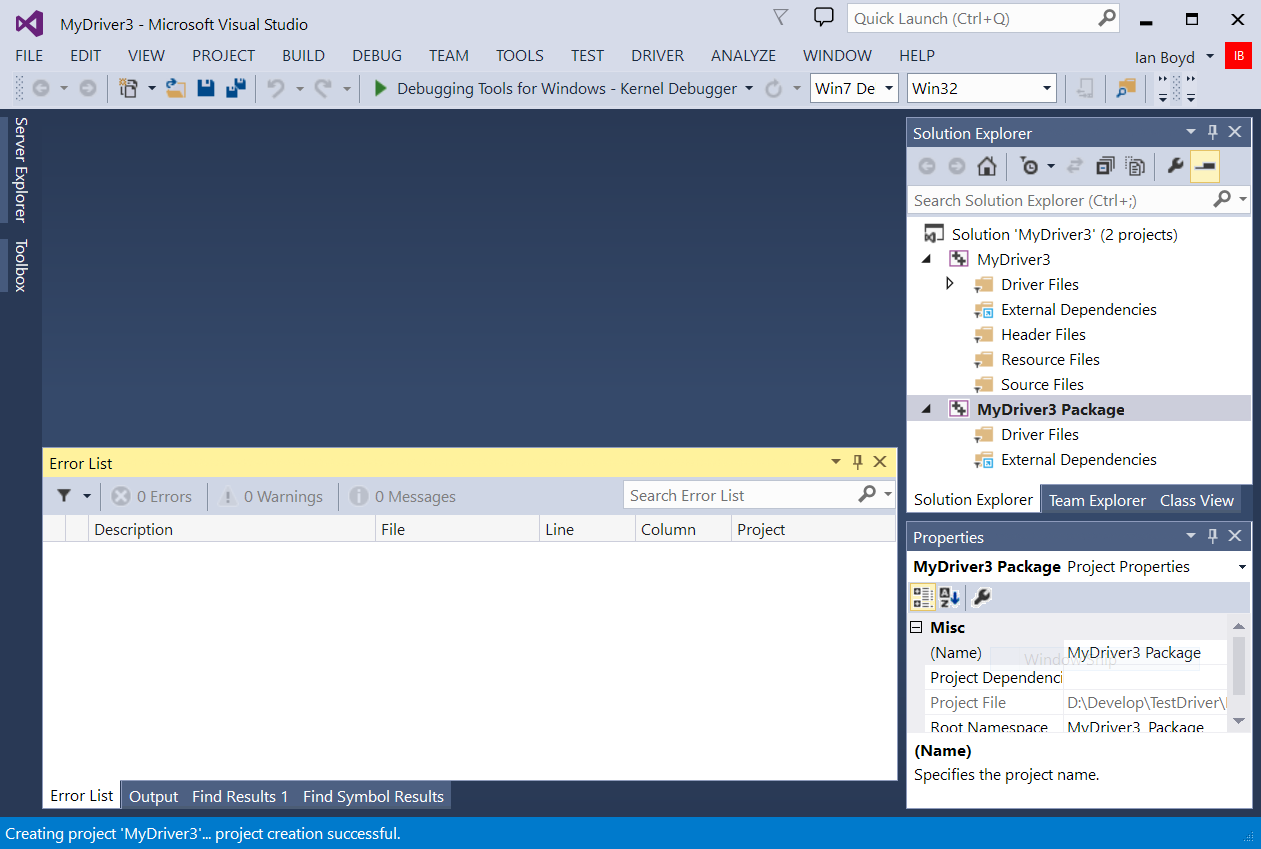1261x849 pixels.
Task: Collapse the MyDriver3 Package project node
Action: coord(925,409)
